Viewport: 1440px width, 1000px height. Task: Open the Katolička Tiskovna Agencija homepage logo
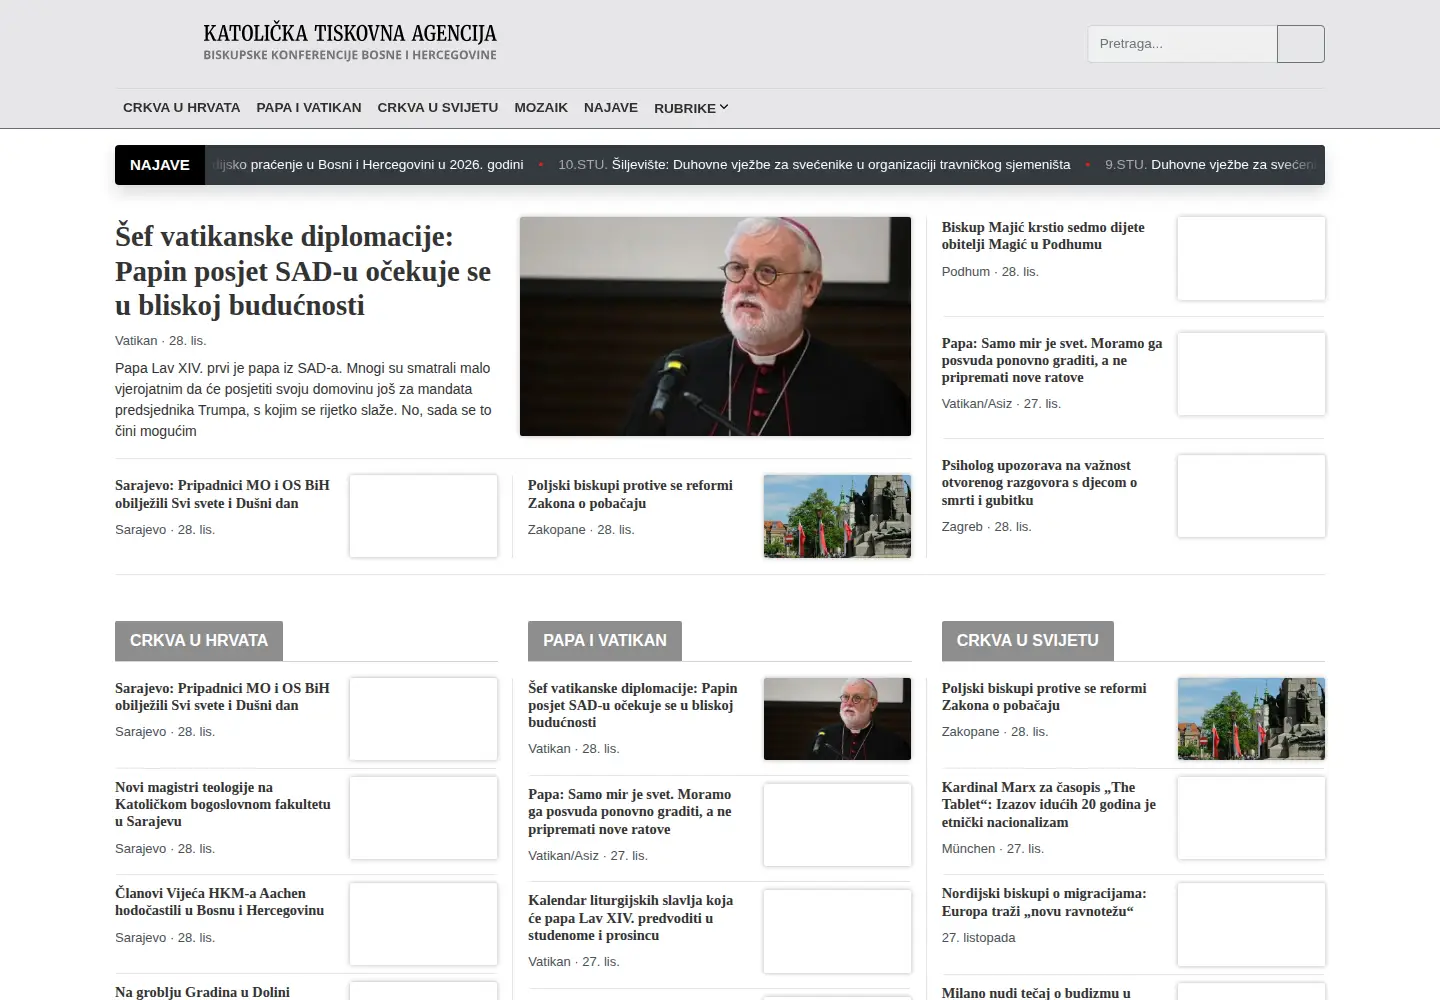350,42
